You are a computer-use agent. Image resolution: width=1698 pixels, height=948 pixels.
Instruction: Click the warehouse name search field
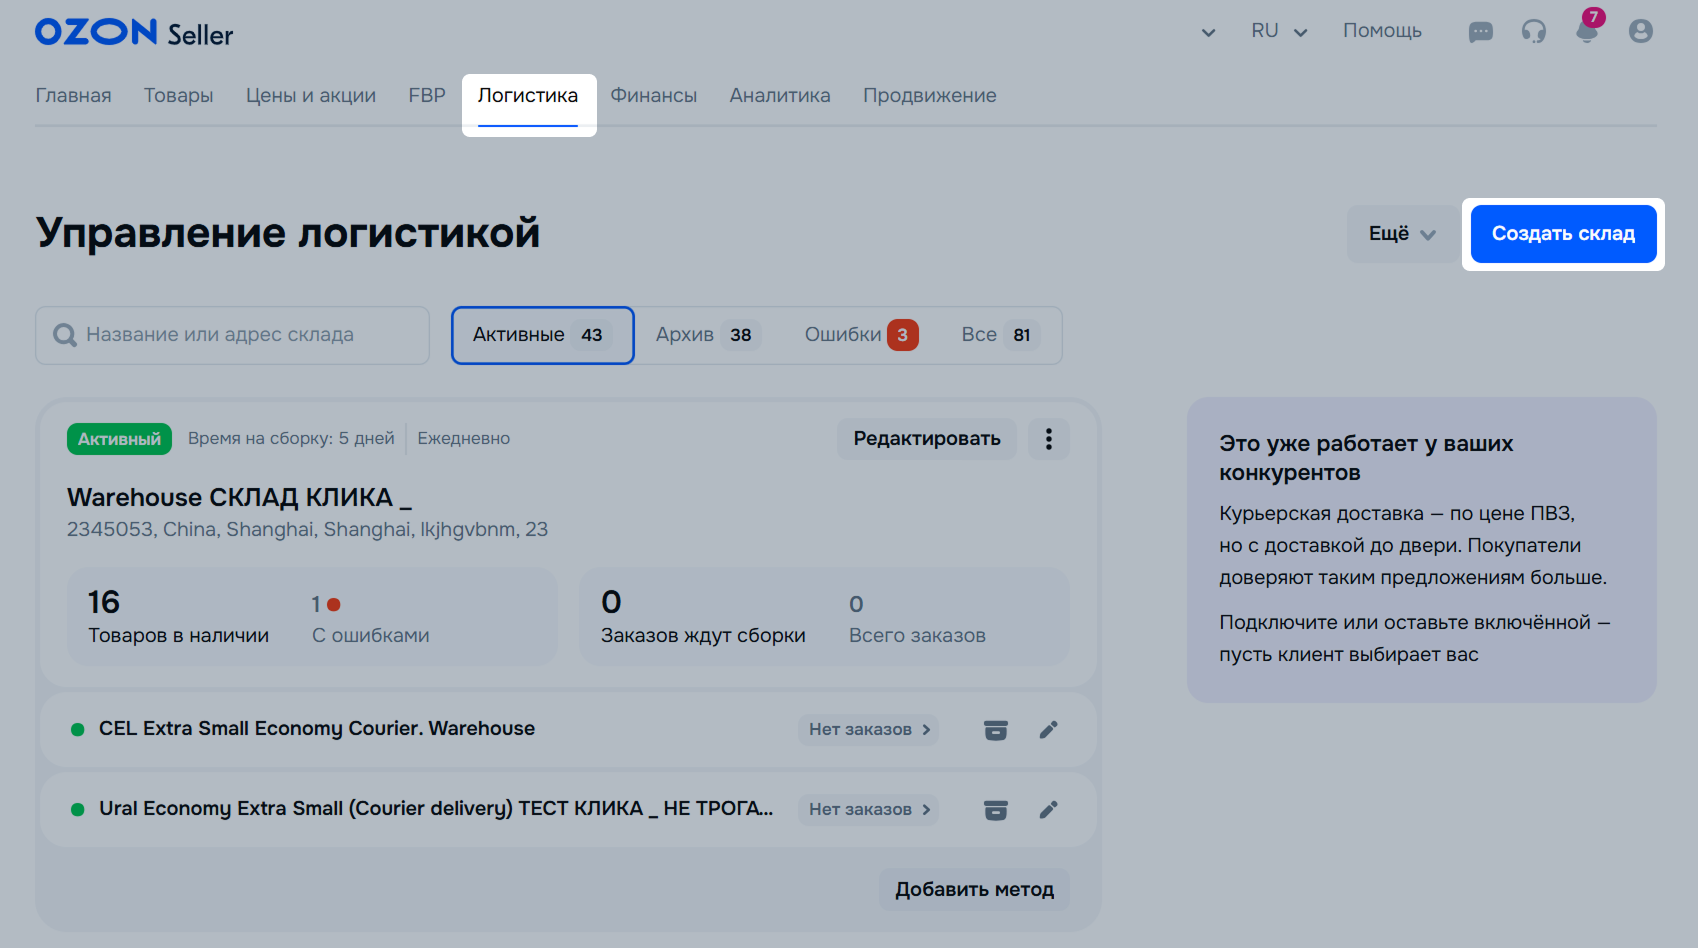tap(240, 335)
